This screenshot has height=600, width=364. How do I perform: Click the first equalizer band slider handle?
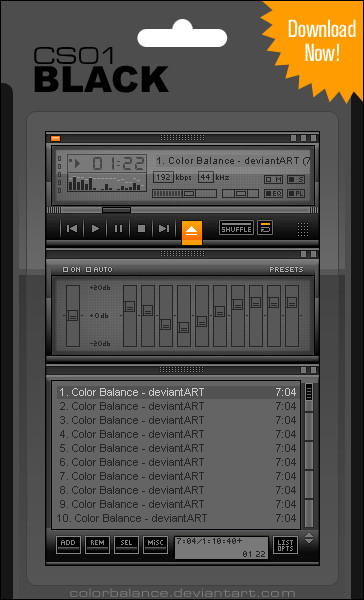click(130, 306)
